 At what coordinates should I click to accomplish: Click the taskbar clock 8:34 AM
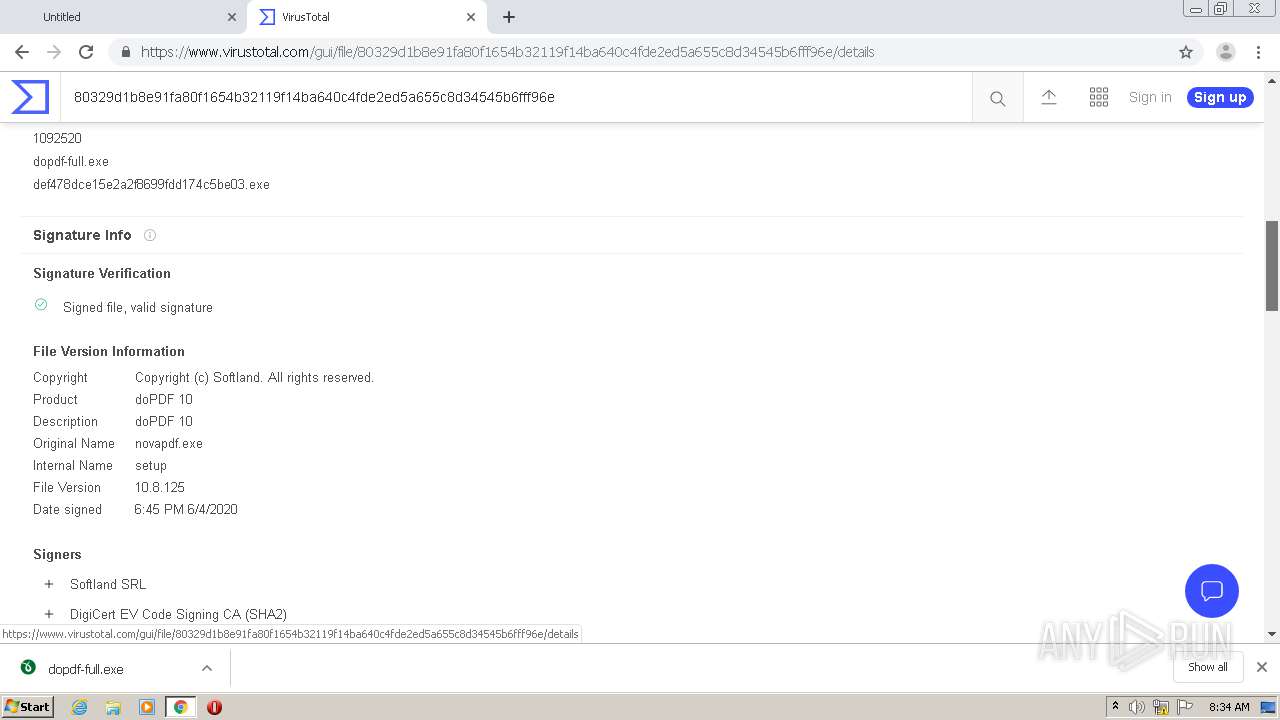point(1229,707)
